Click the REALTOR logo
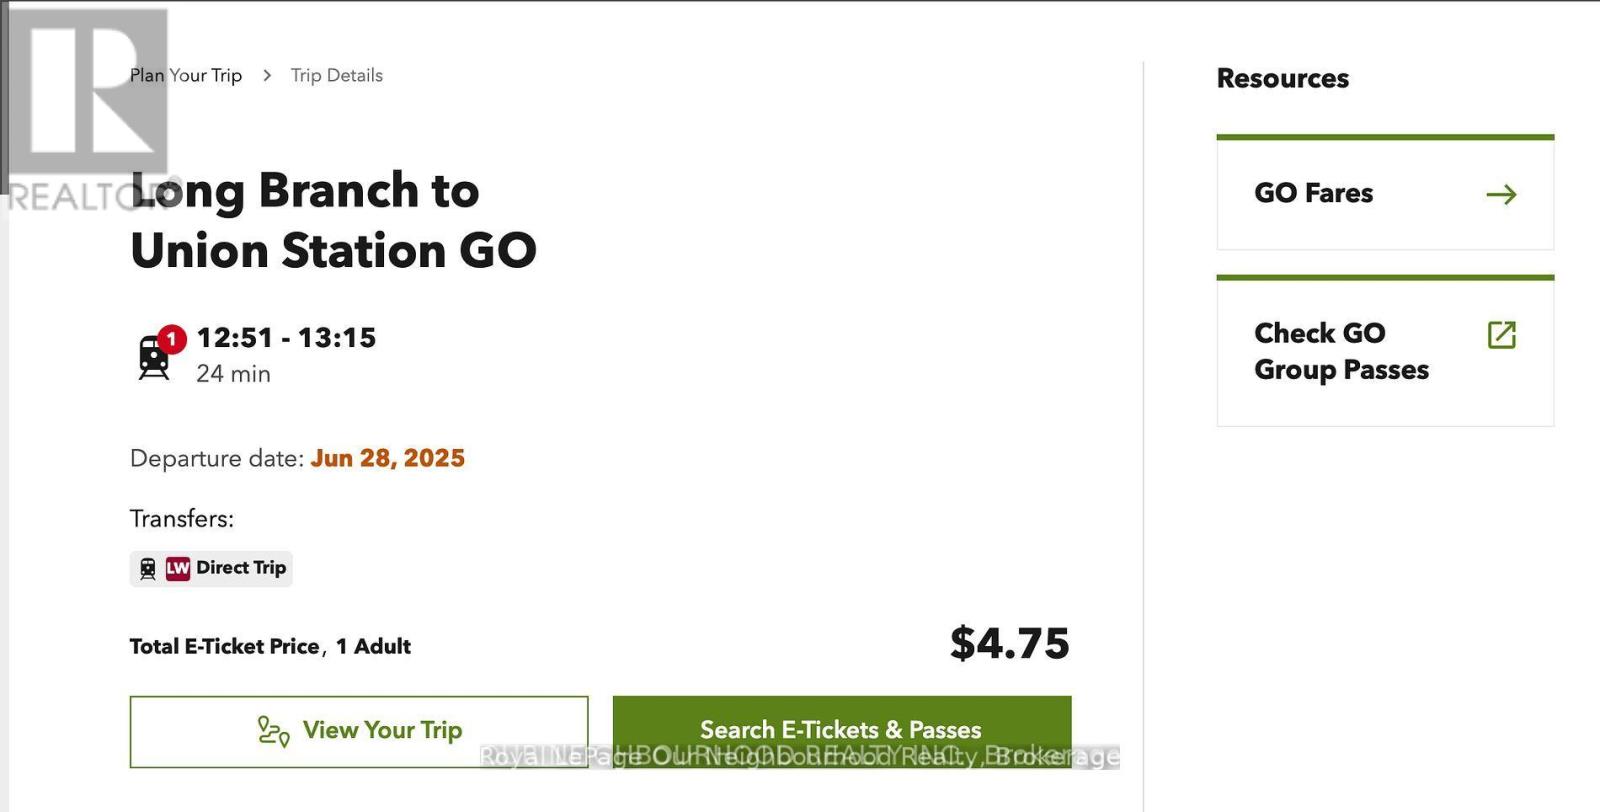1600x812 pixels. [x=88, y=110]
